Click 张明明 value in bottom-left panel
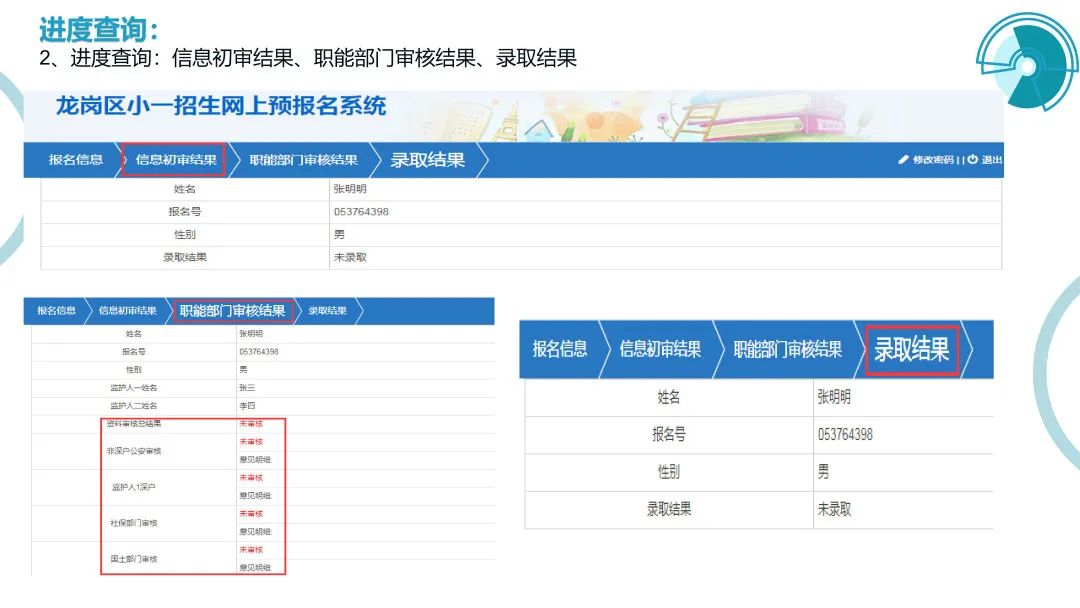 coord(251,333)
